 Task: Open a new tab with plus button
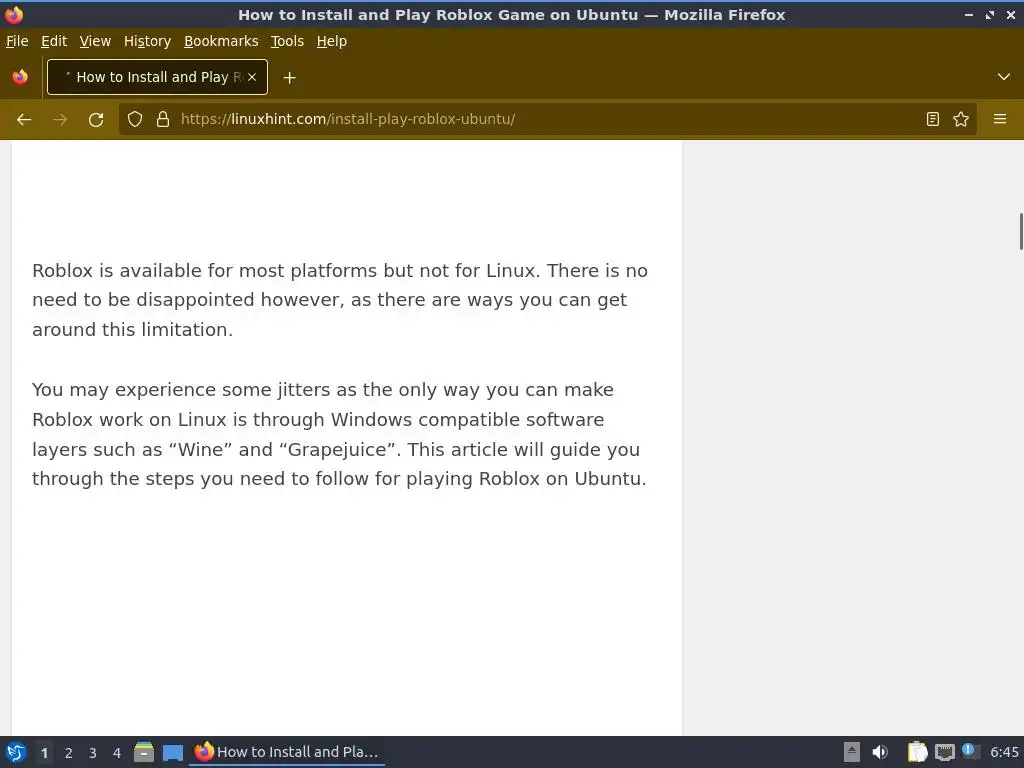(289, 78)
